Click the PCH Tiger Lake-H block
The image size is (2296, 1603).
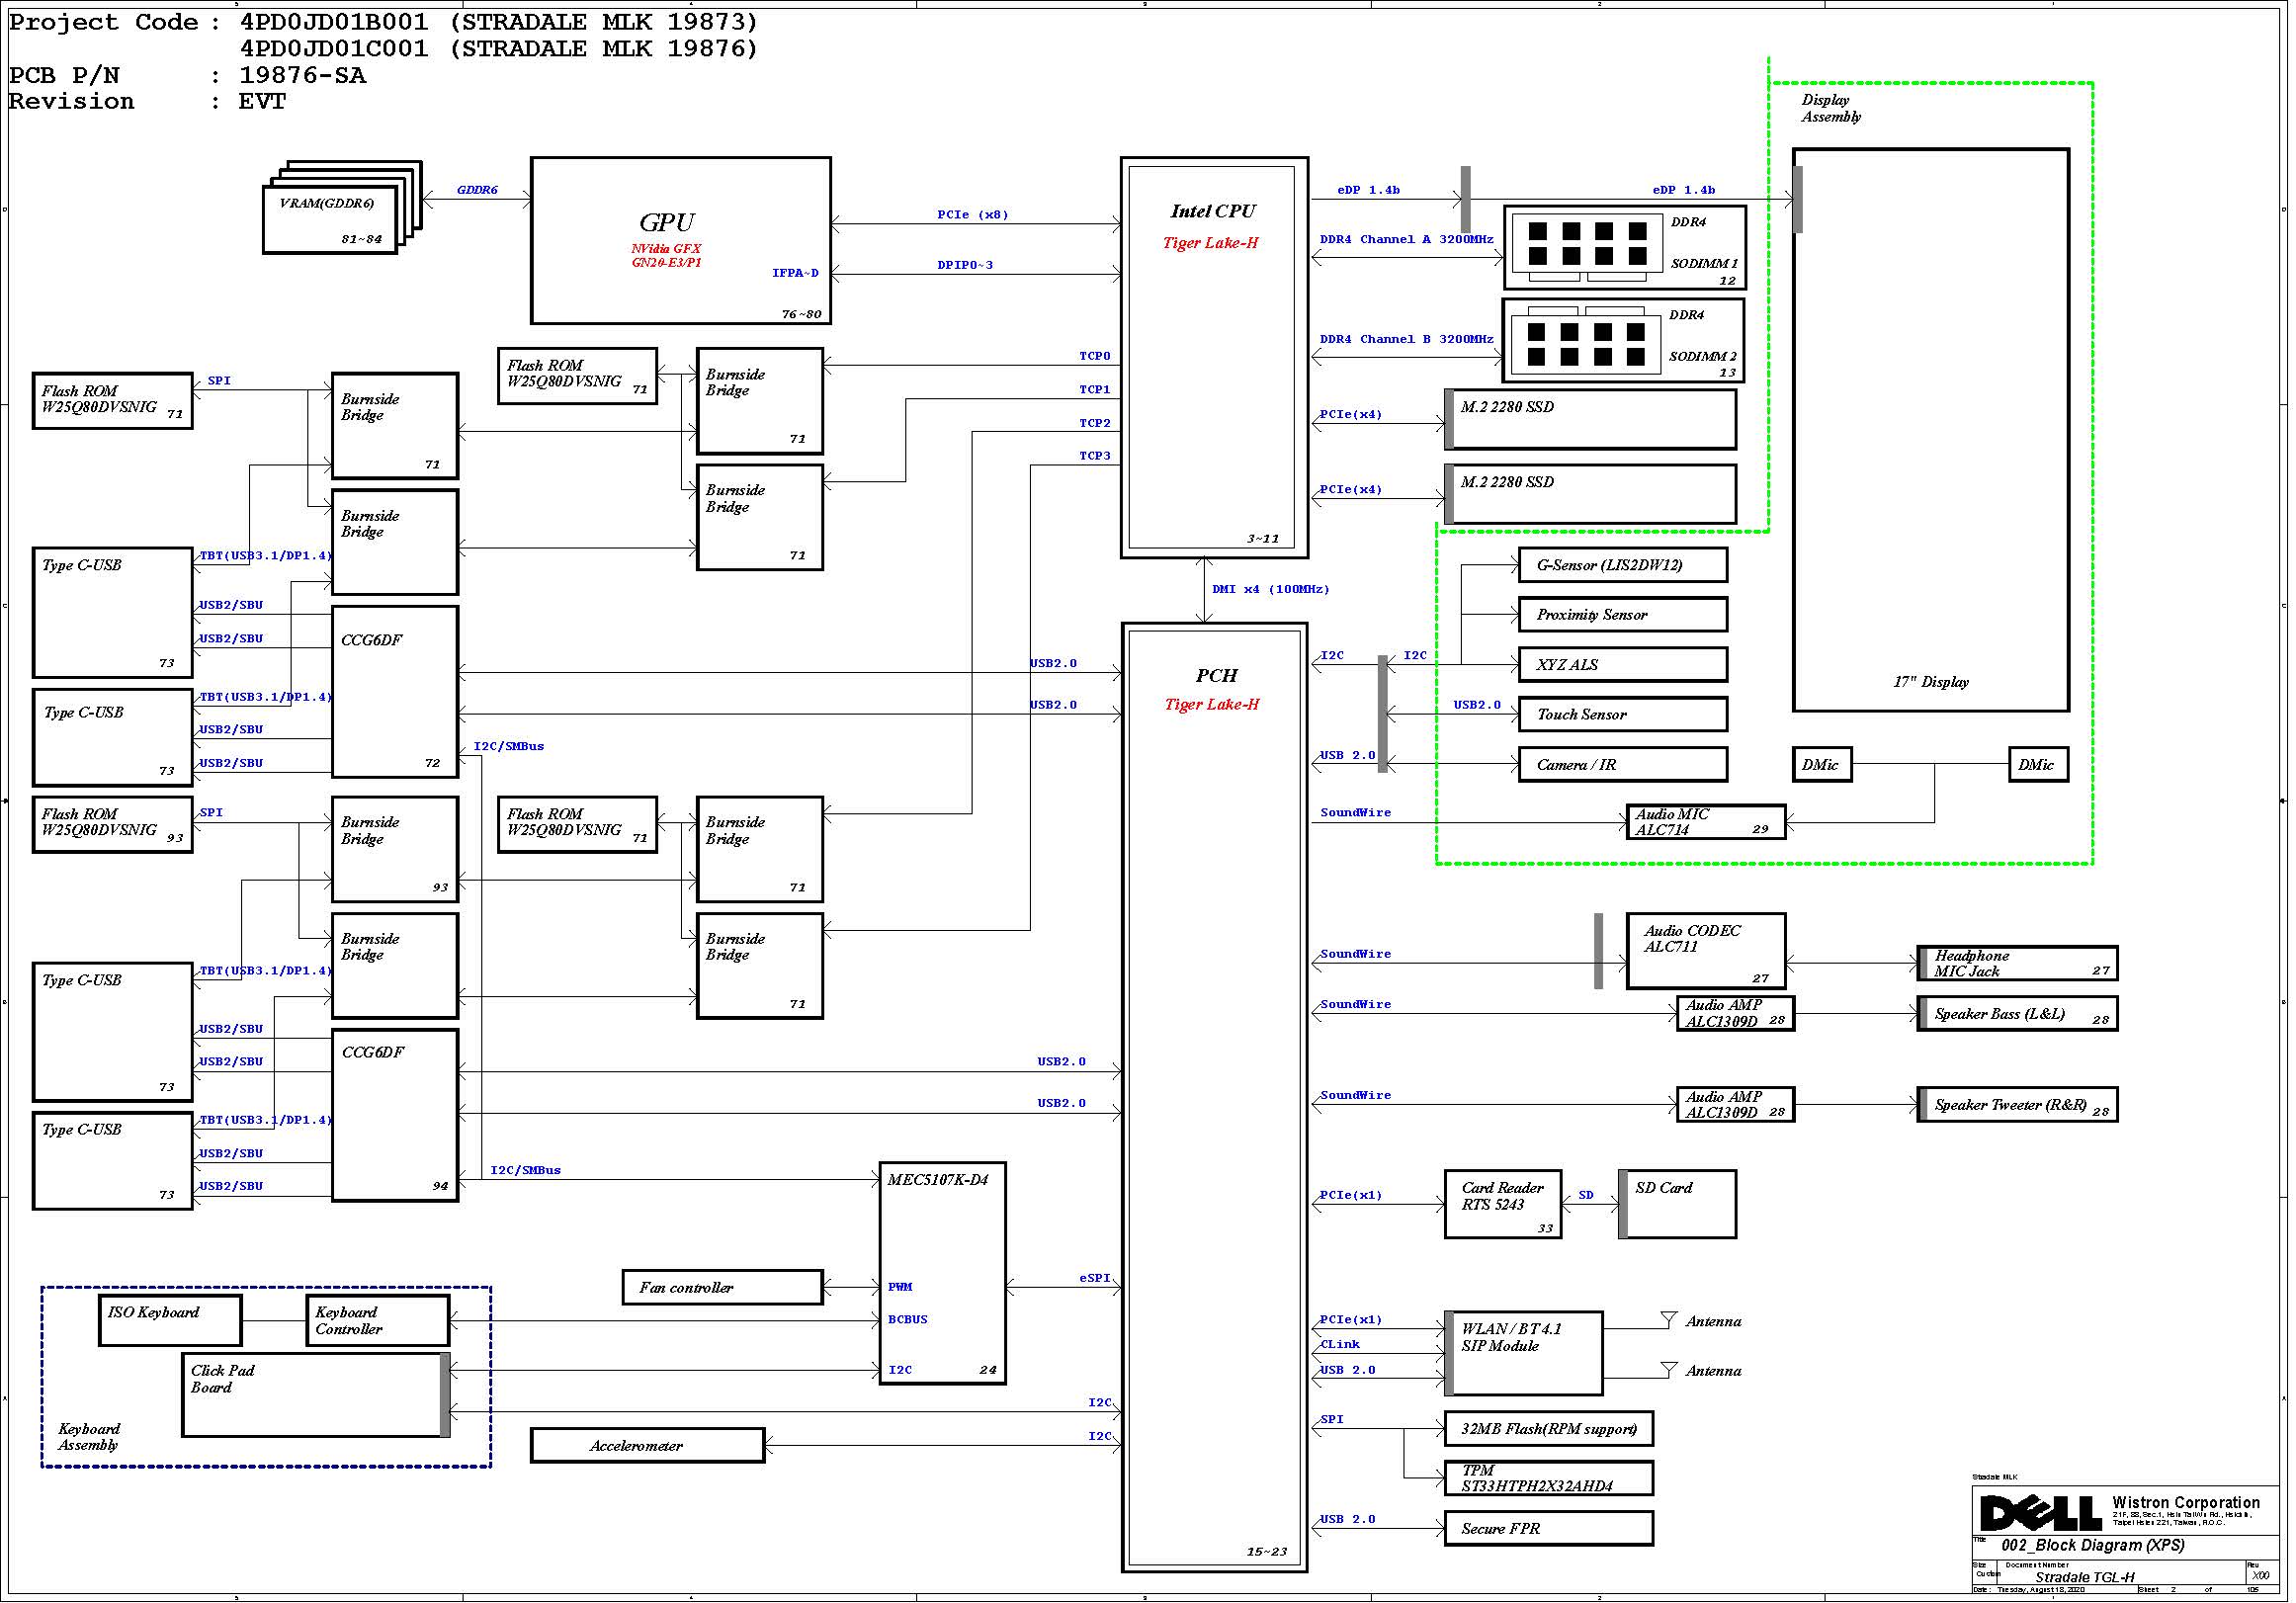[x=1217, y=1098]
